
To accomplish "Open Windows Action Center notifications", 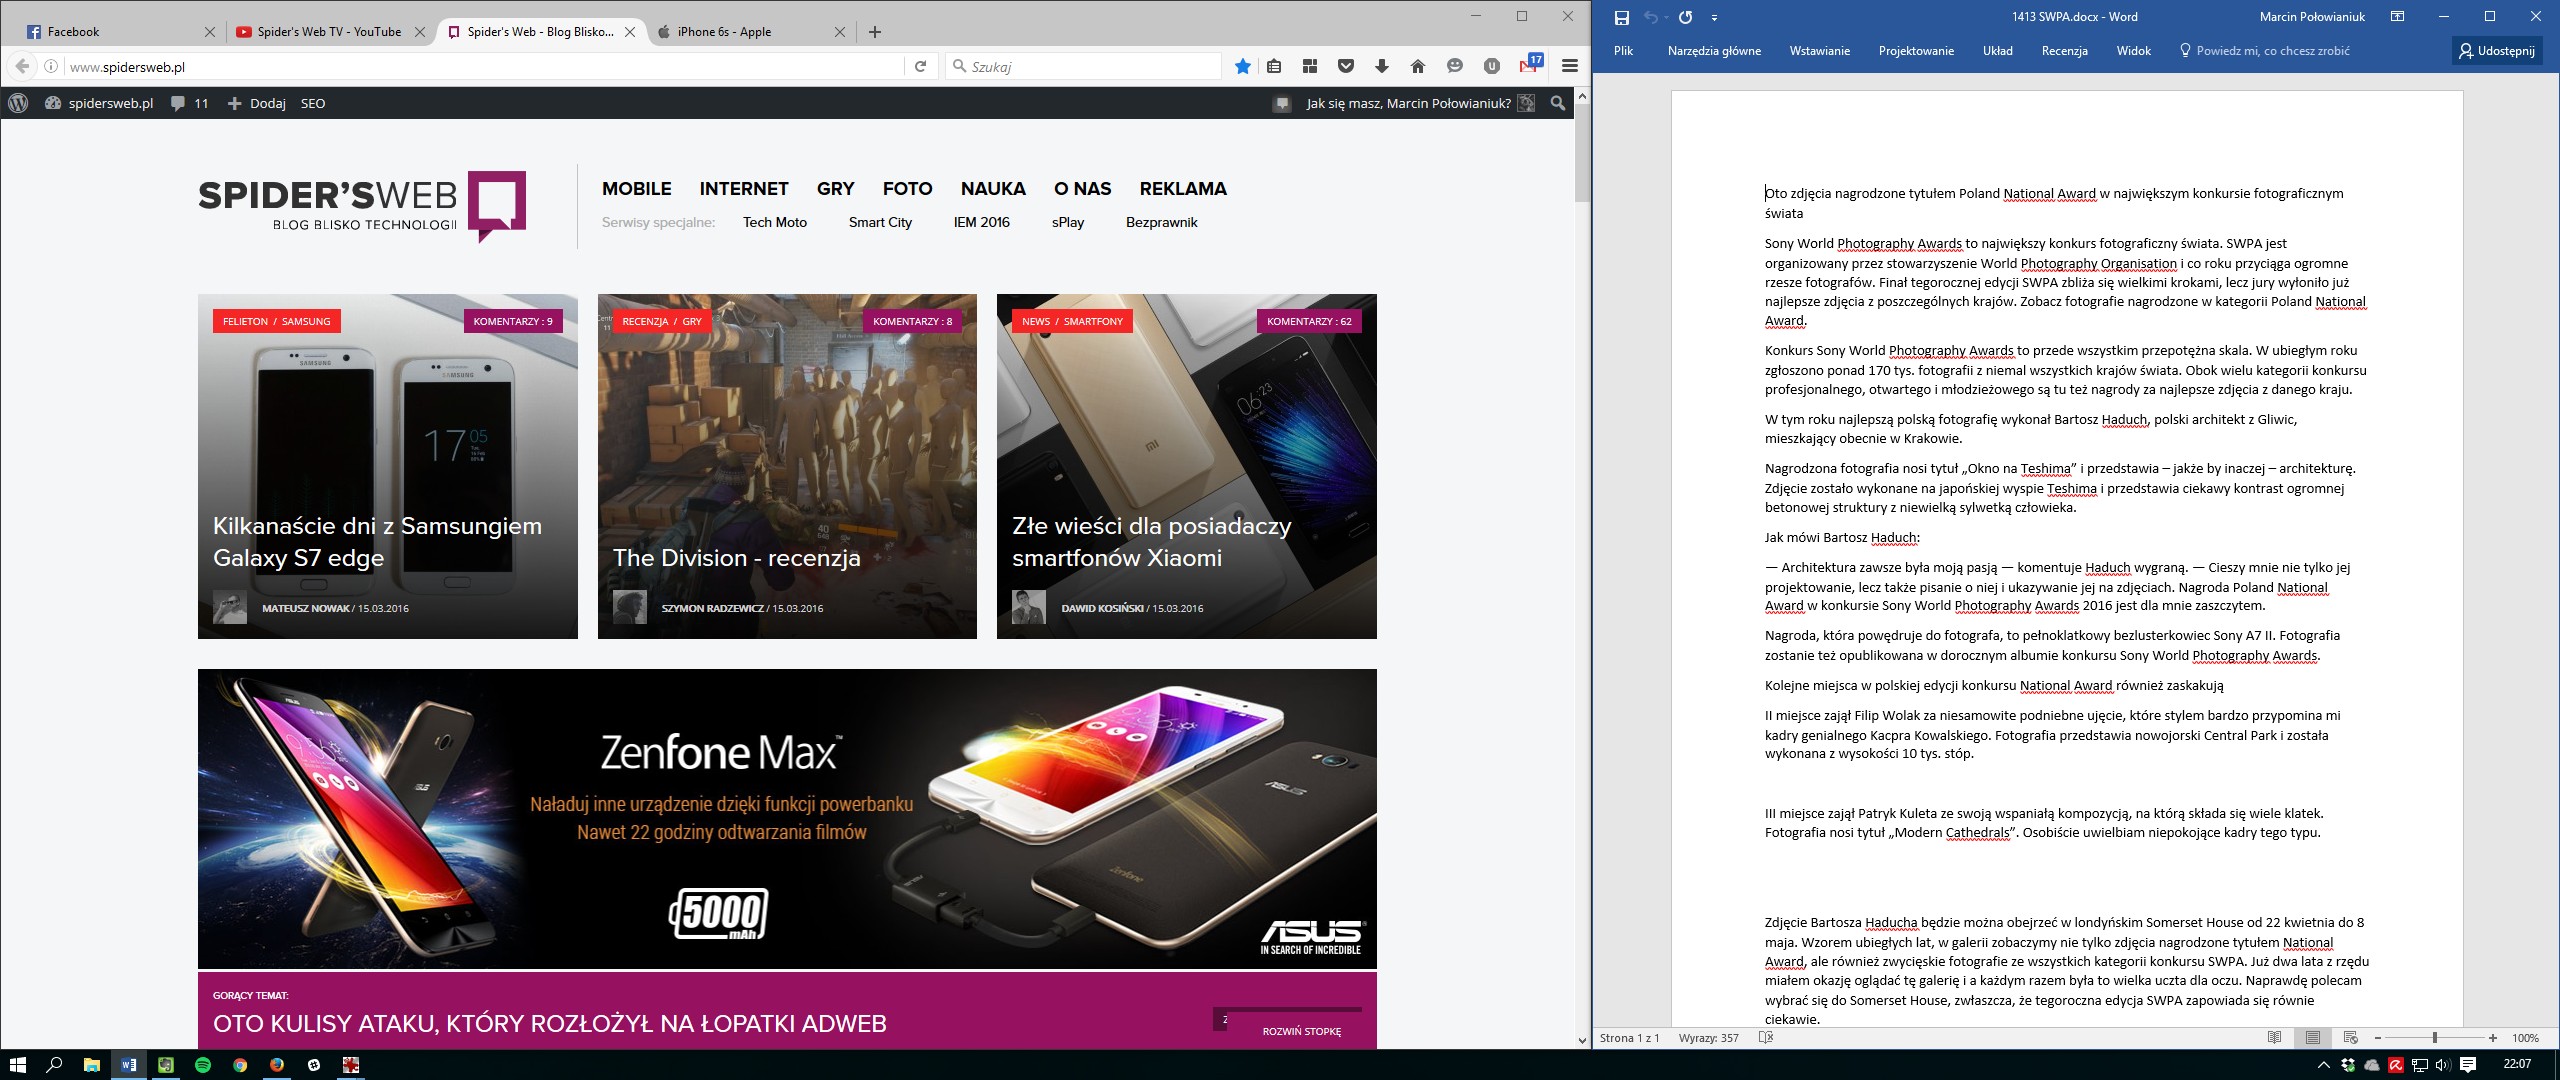I will pyautogui.click(x=2468, y=1065).
